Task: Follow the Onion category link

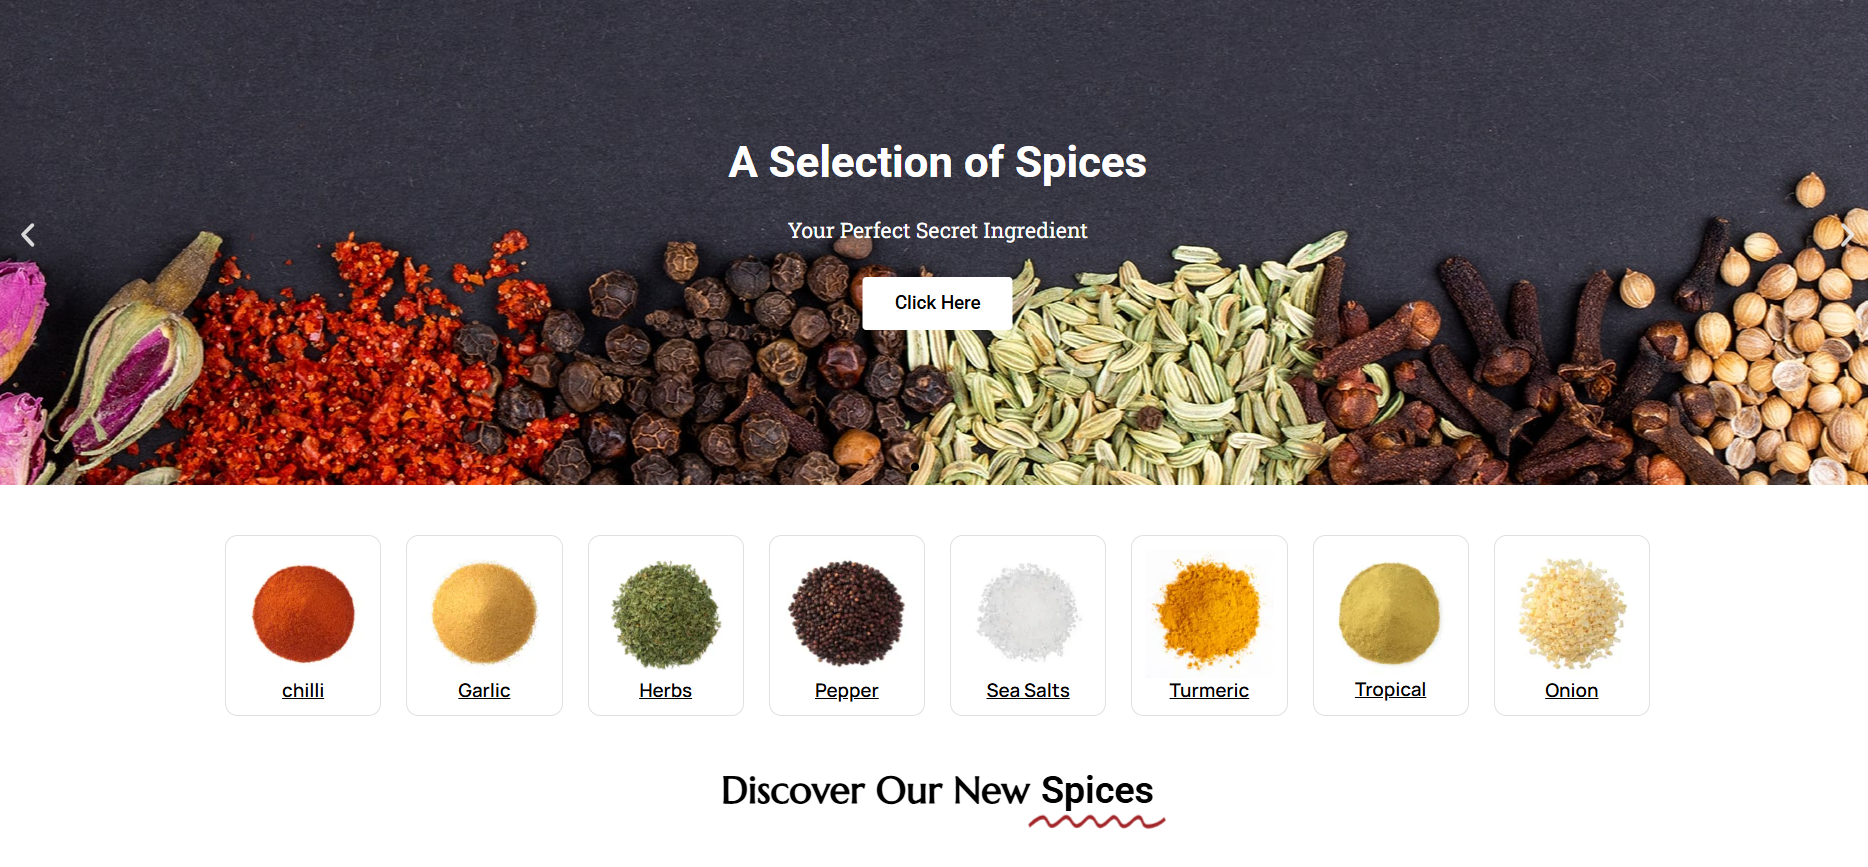Action: pyautogui.click(x=1572, y=690)
